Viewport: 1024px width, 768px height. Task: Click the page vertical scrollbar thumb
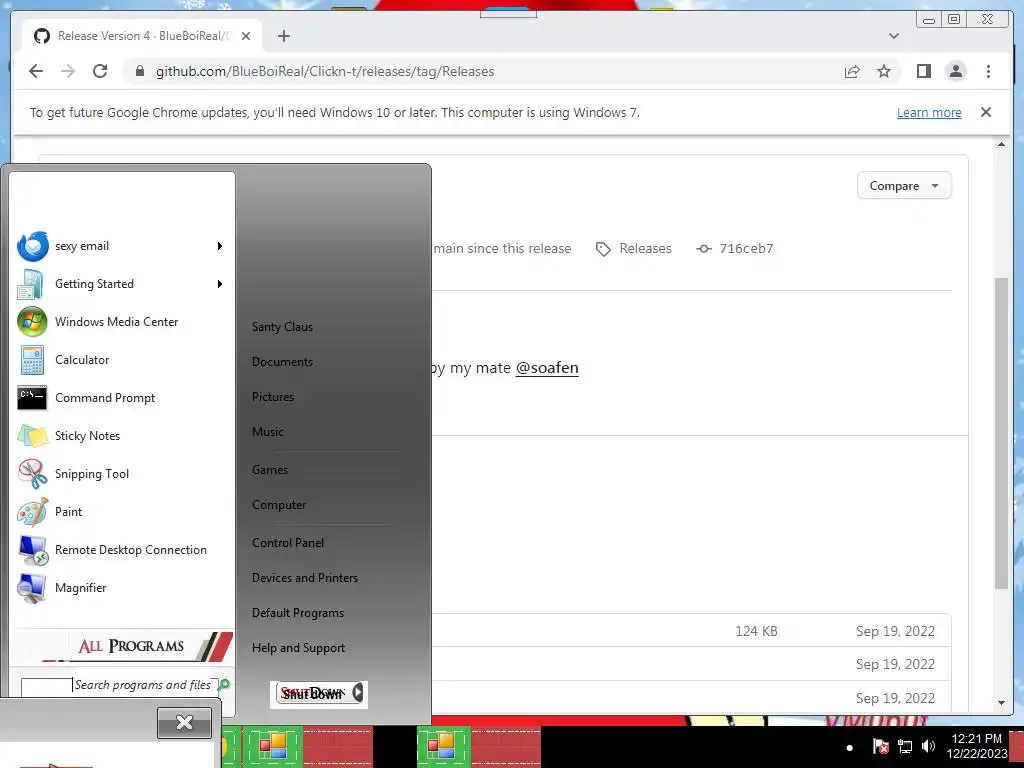(1001, 434)
